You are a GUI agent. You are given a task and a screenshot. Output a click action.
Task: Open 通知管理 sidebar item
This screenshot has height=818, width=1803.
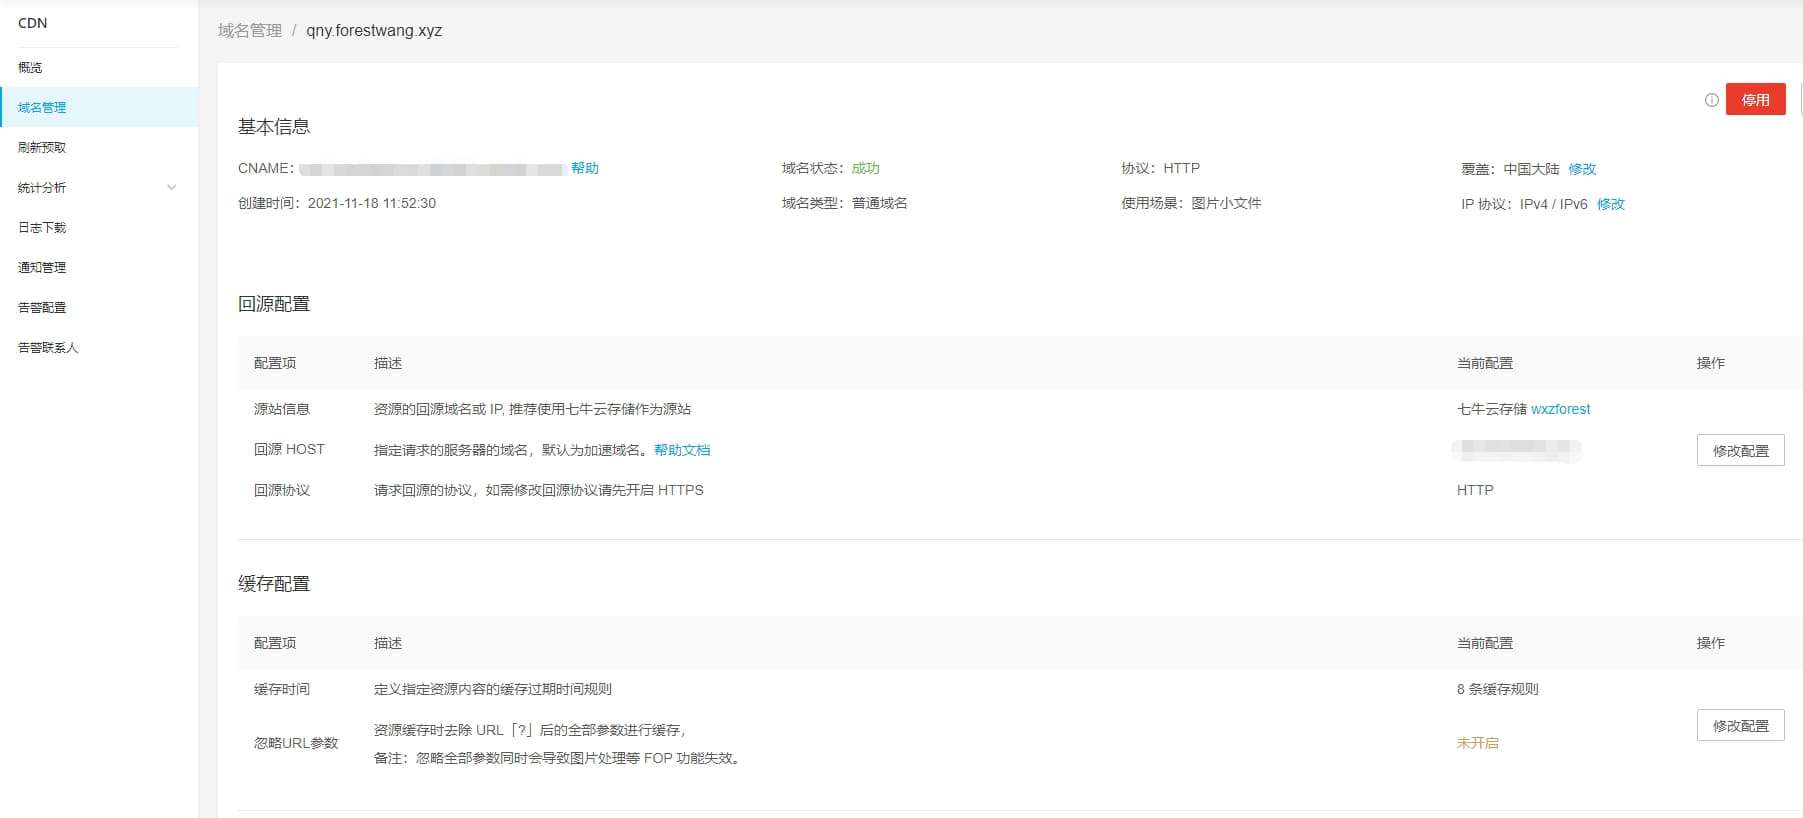pyautogui.click(x=42, y=267)
